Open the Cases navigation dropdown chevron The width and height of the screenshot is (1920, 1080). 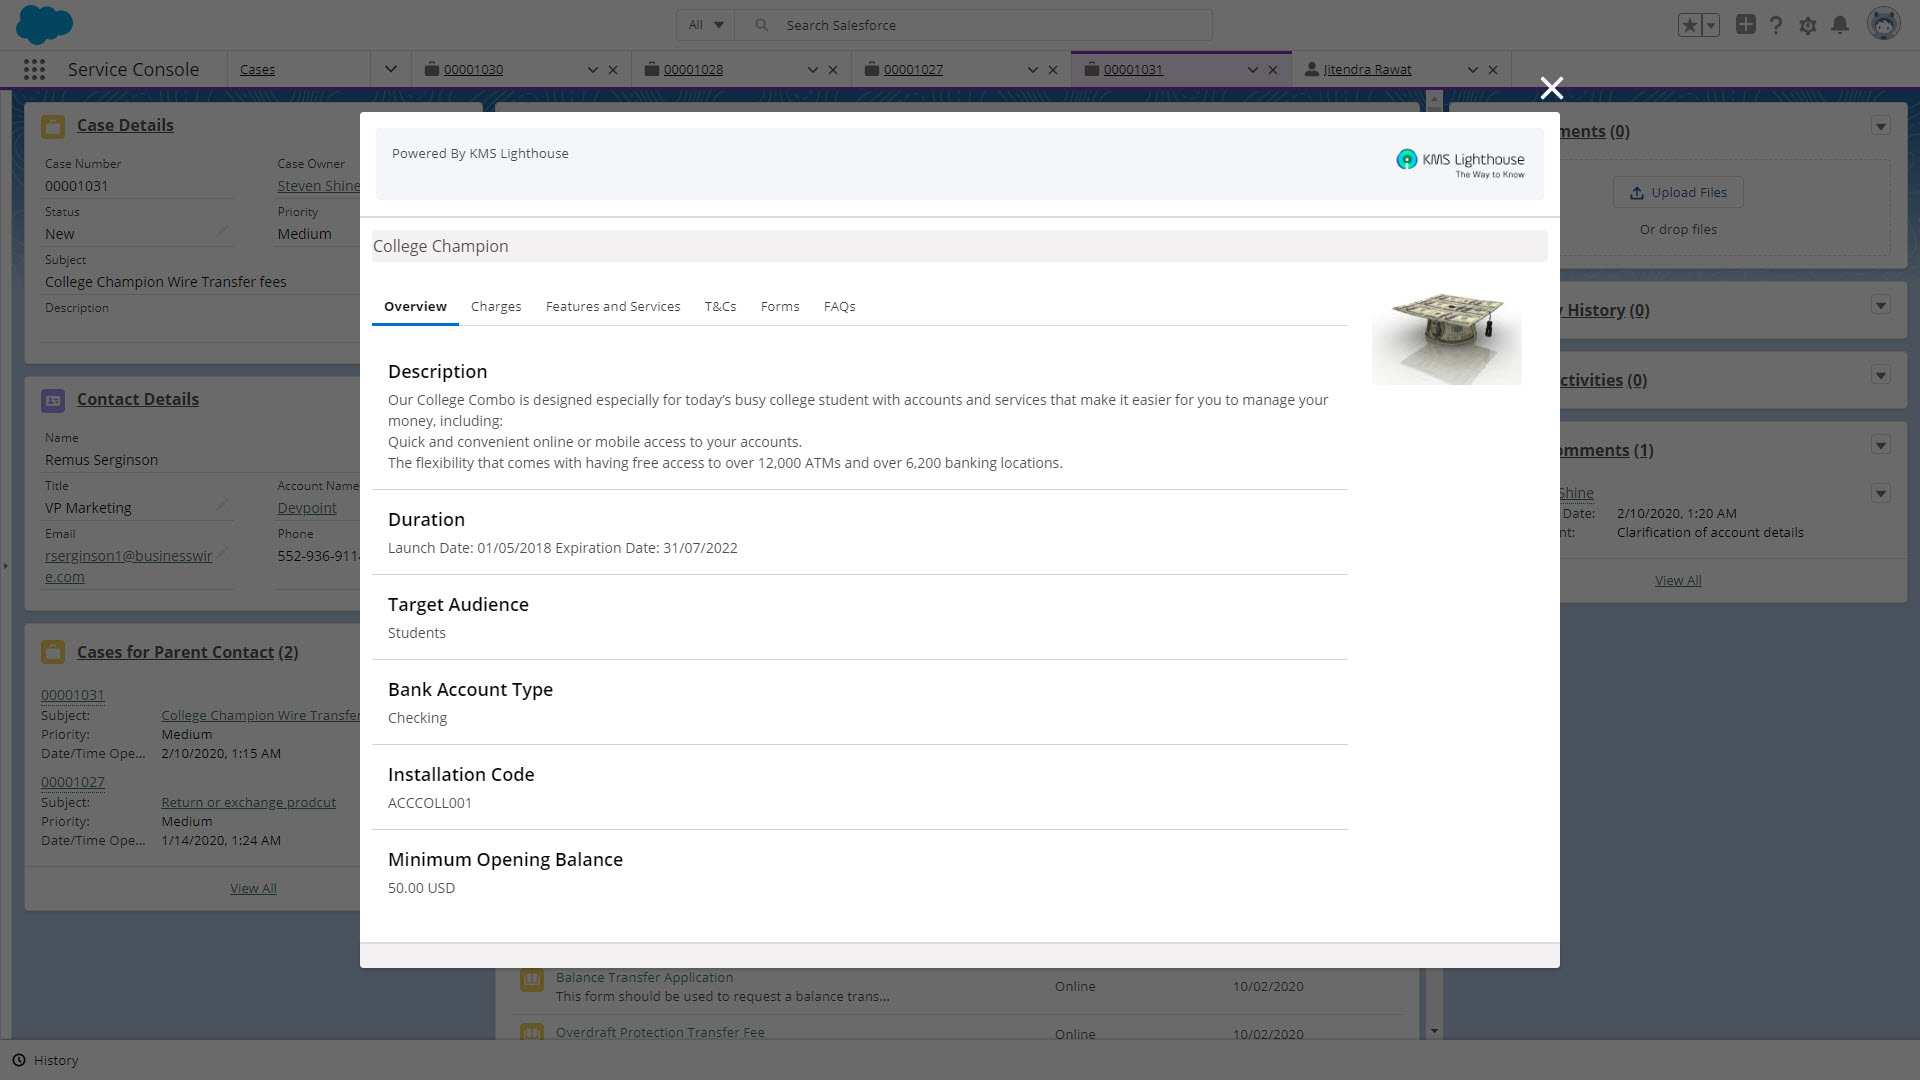tap(391, 69)
